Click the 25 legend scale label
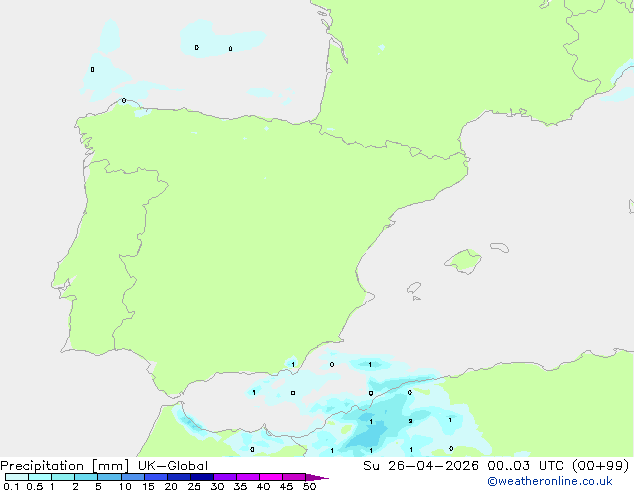 (x=194, y=486)
